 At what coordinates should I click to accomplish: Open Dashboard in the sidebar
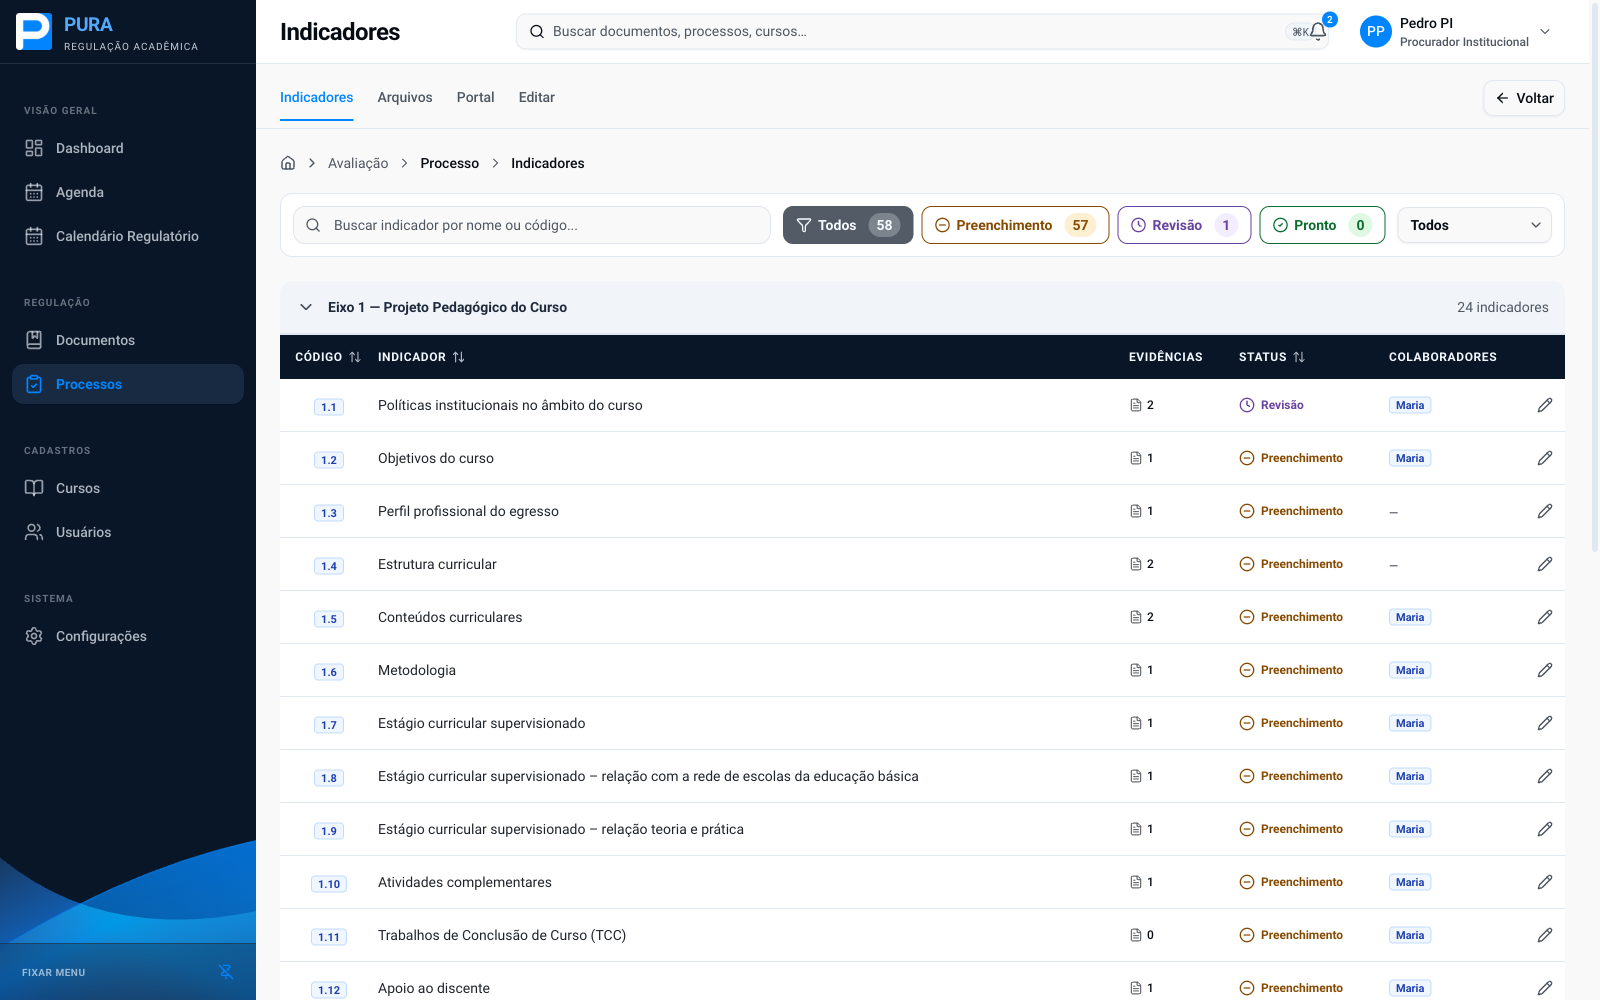[128, 148]
